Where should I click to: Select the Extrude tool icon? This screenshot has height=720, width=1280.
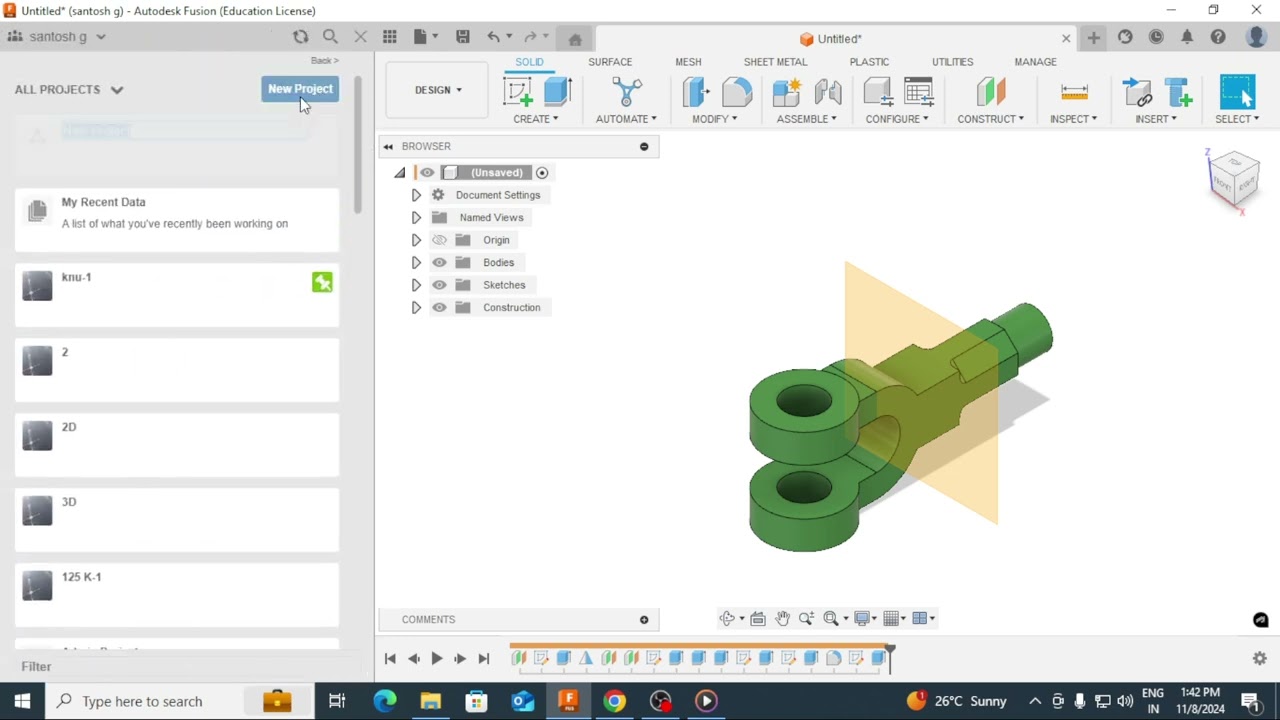[x=557, y=92]
